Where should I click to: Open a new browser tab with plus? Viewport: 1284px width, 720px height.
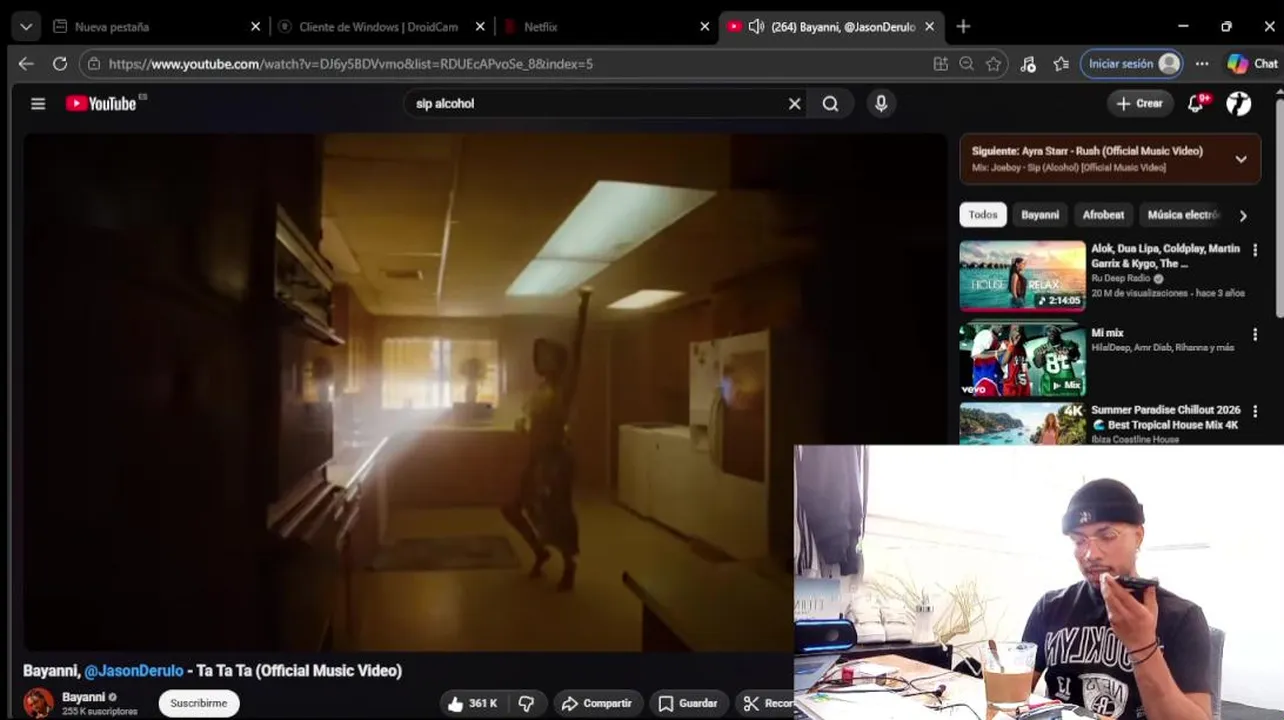tap(963, 27)
